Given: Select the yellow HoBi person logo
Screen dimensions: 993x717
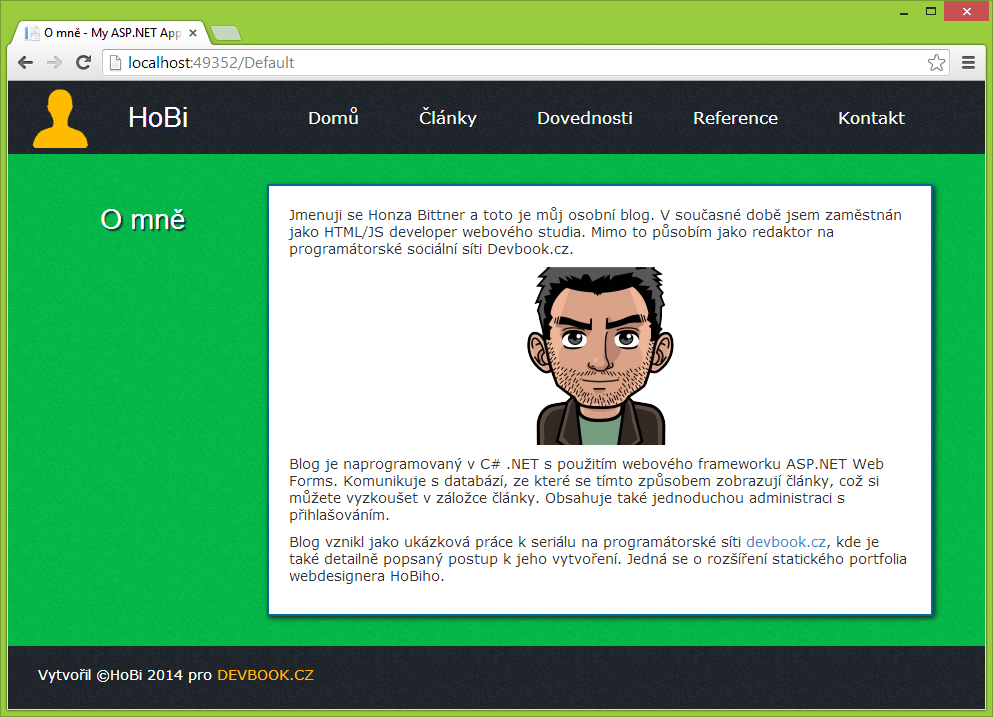Looking at the screenshot, I should tap(59, 117).
